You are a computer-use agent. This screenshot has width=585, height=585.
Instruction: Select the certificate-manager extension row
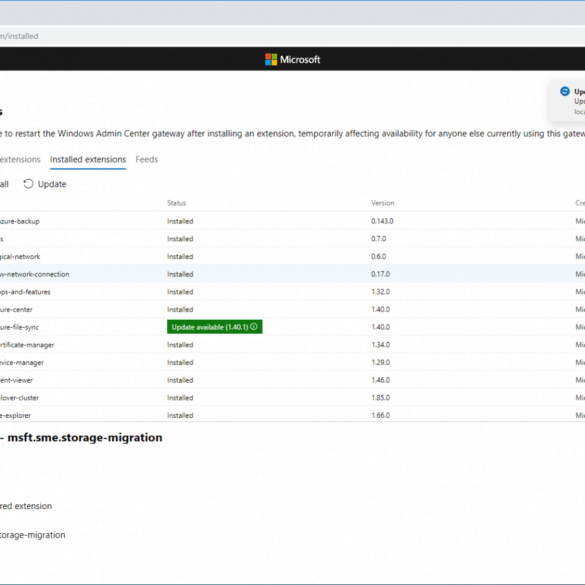pos(292,345)
